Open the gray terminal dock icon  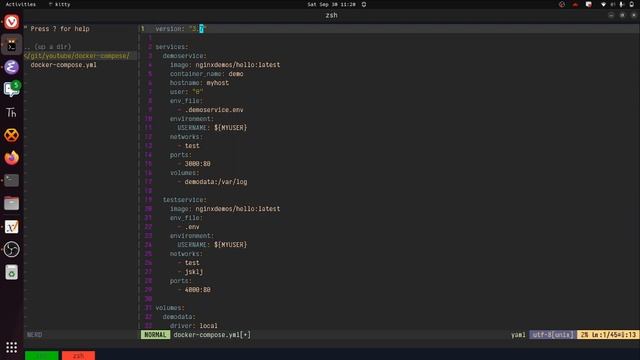(x=11, y=180)
